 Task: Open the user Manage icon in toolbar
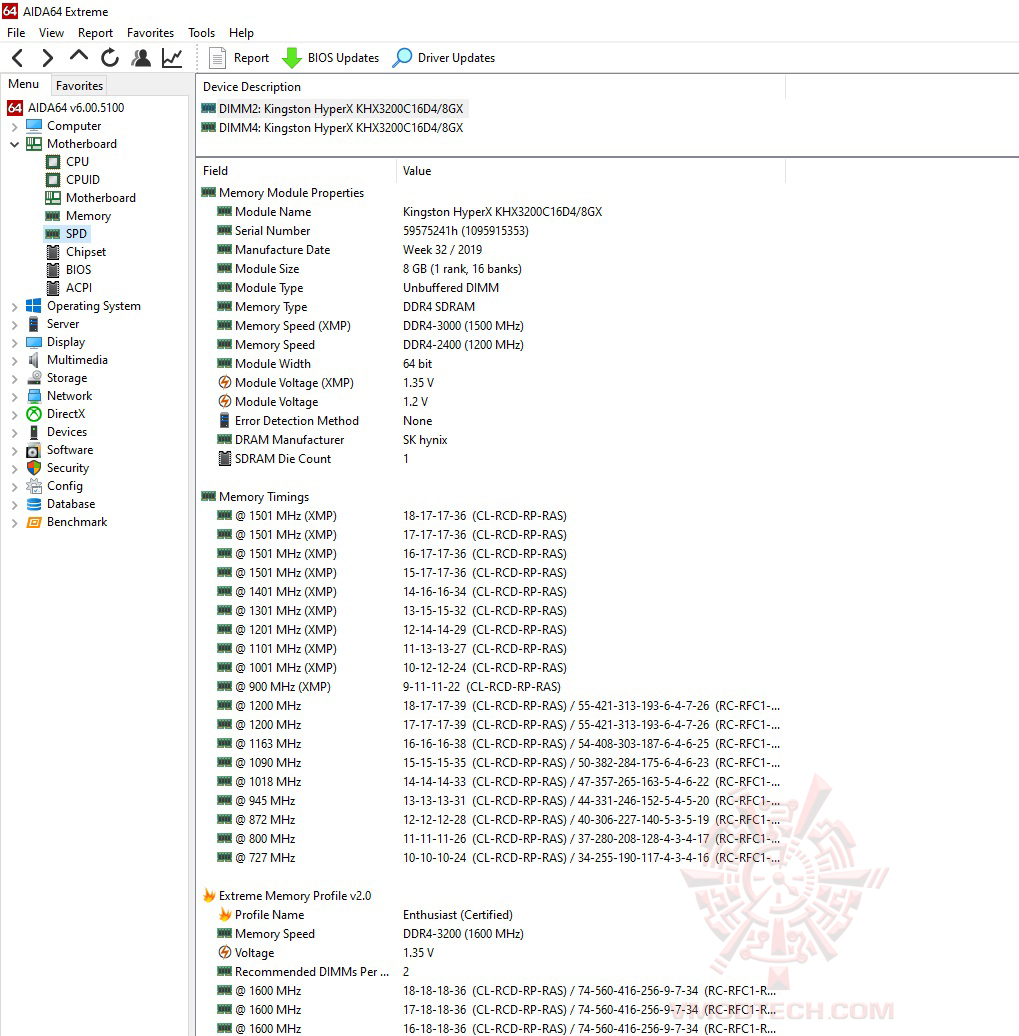click(141, 58)
